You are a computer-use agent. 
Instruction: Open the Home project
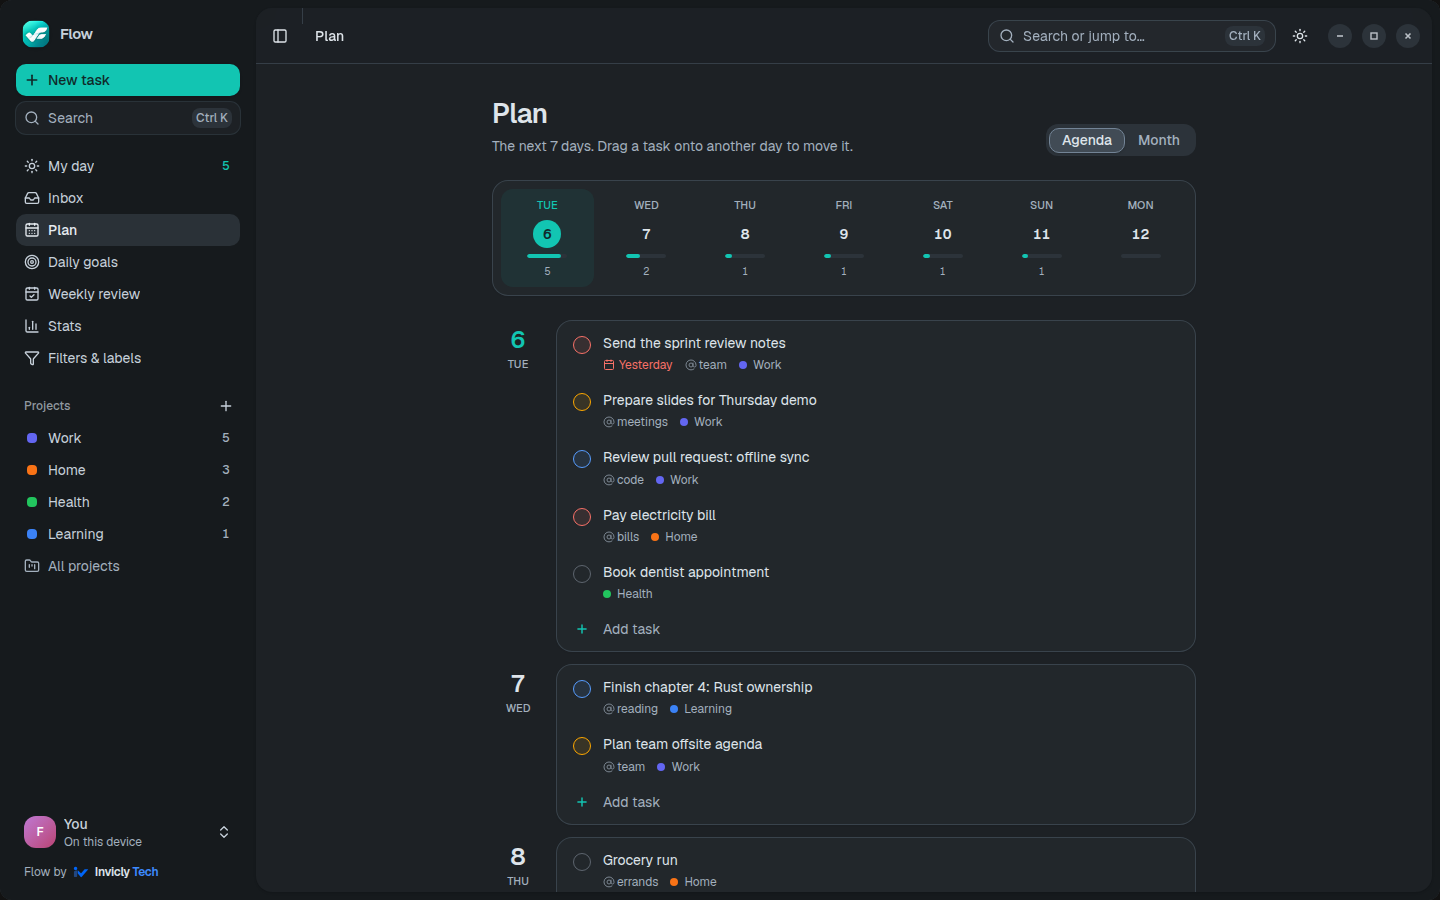click(128, 470)
